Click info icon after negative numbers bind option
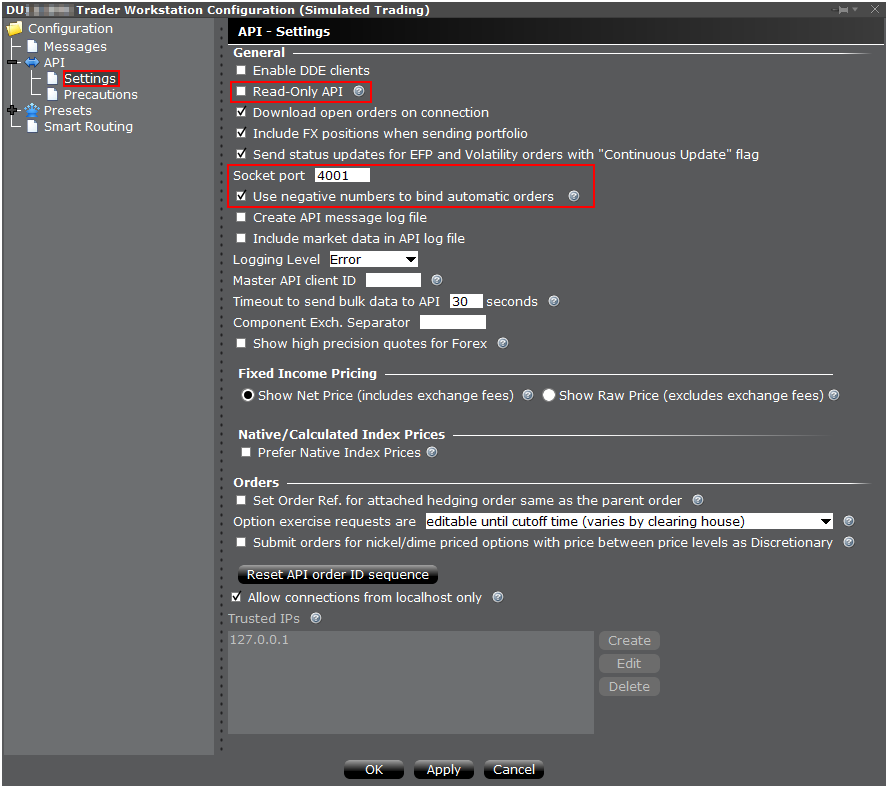The image size is (888, 788). [x=573, y=197]
